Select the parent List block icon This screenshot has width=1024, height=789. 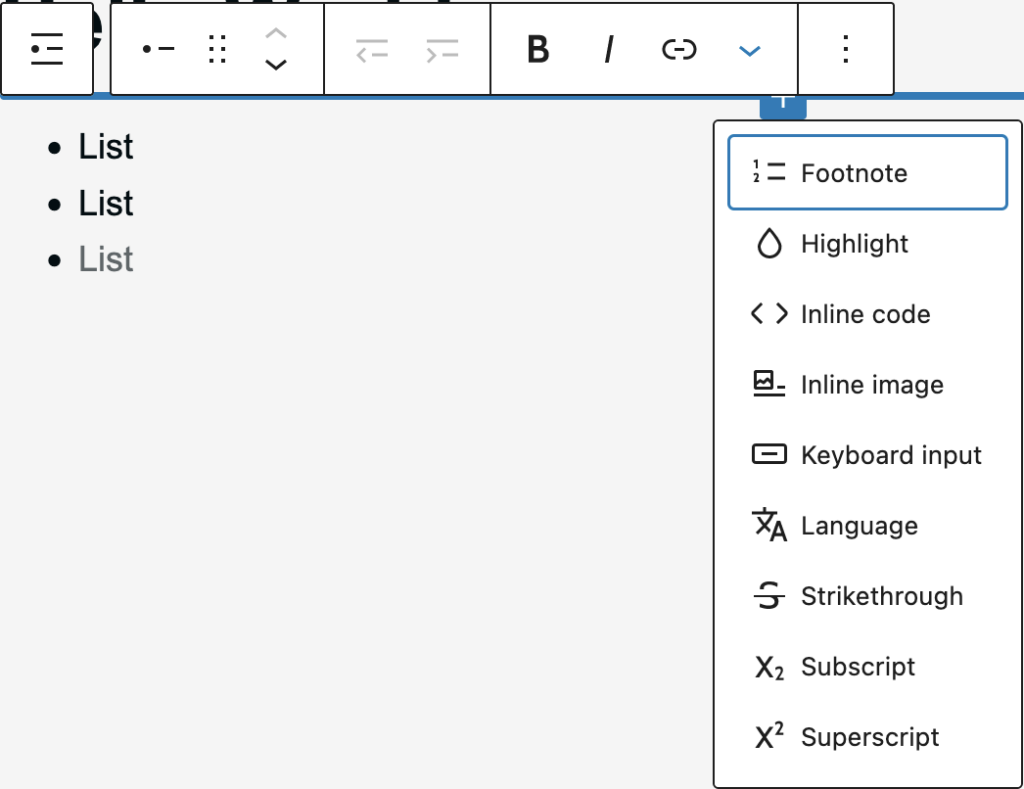[47, 49]
